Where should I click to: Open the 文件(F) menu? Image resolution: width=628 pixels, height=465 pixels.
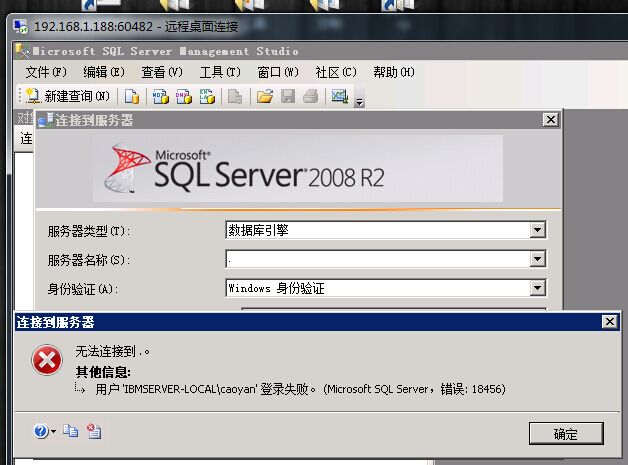[46, 72]
